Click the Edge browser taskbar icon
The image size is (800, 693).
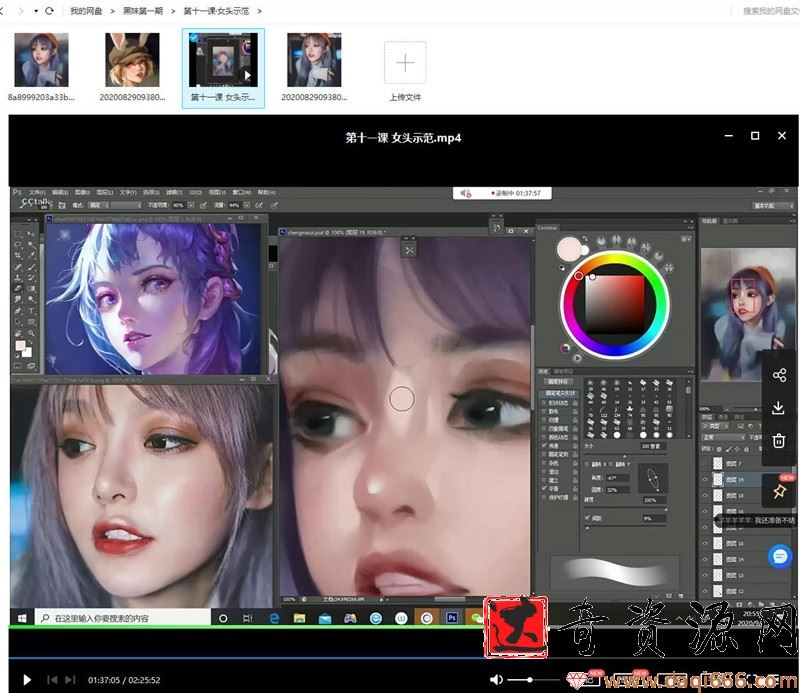274,618
